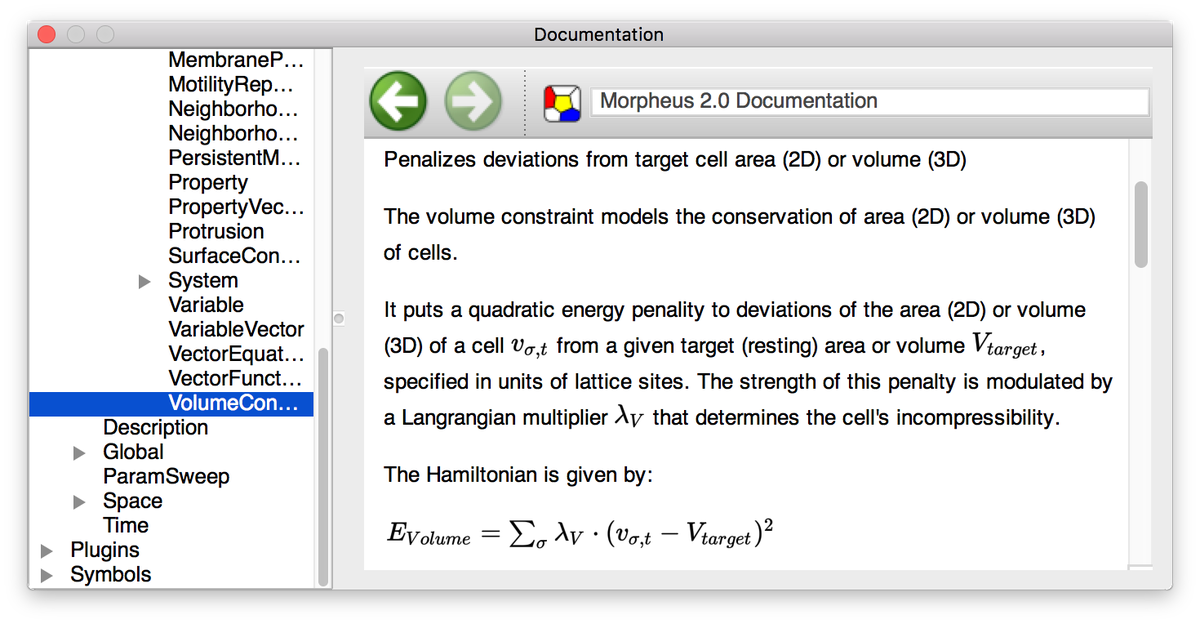Expand the Global tree node
Viewport: 1200px width, 624px height.
coord(80,453)
